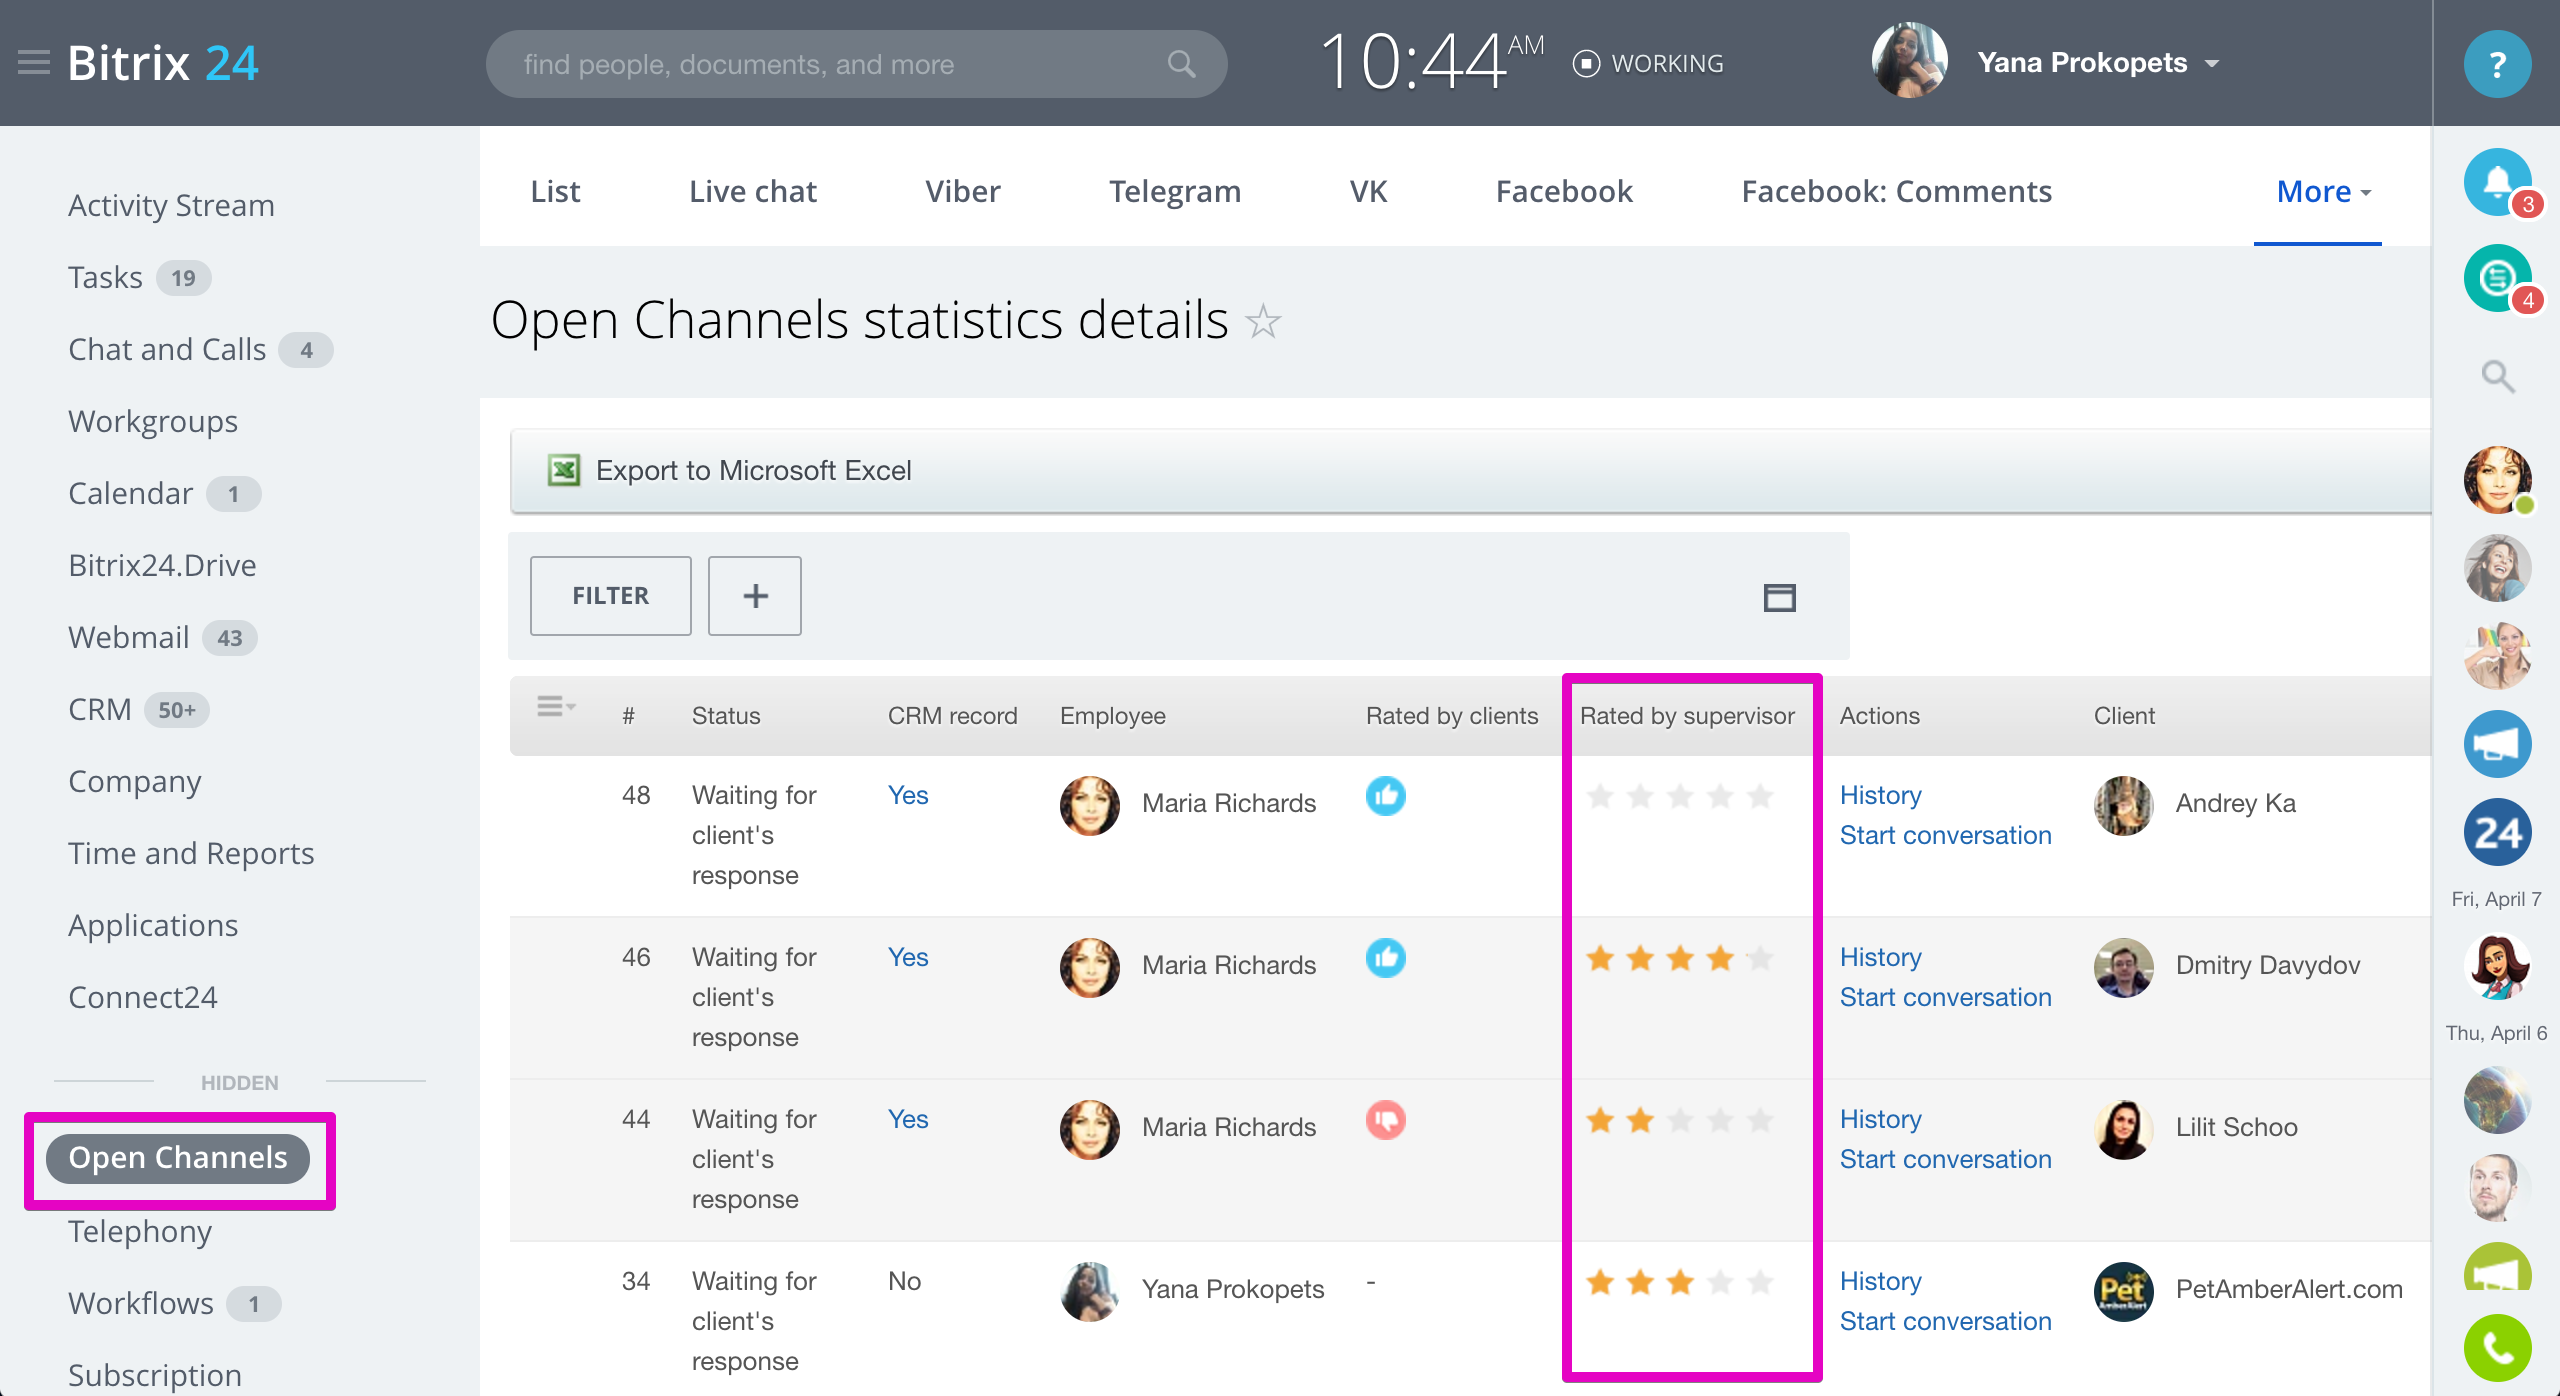Open Lilit Schoo client avatar
Image resolution: width=2560 pixels, height=1396 pixels.
(x=2123, y=1129)
